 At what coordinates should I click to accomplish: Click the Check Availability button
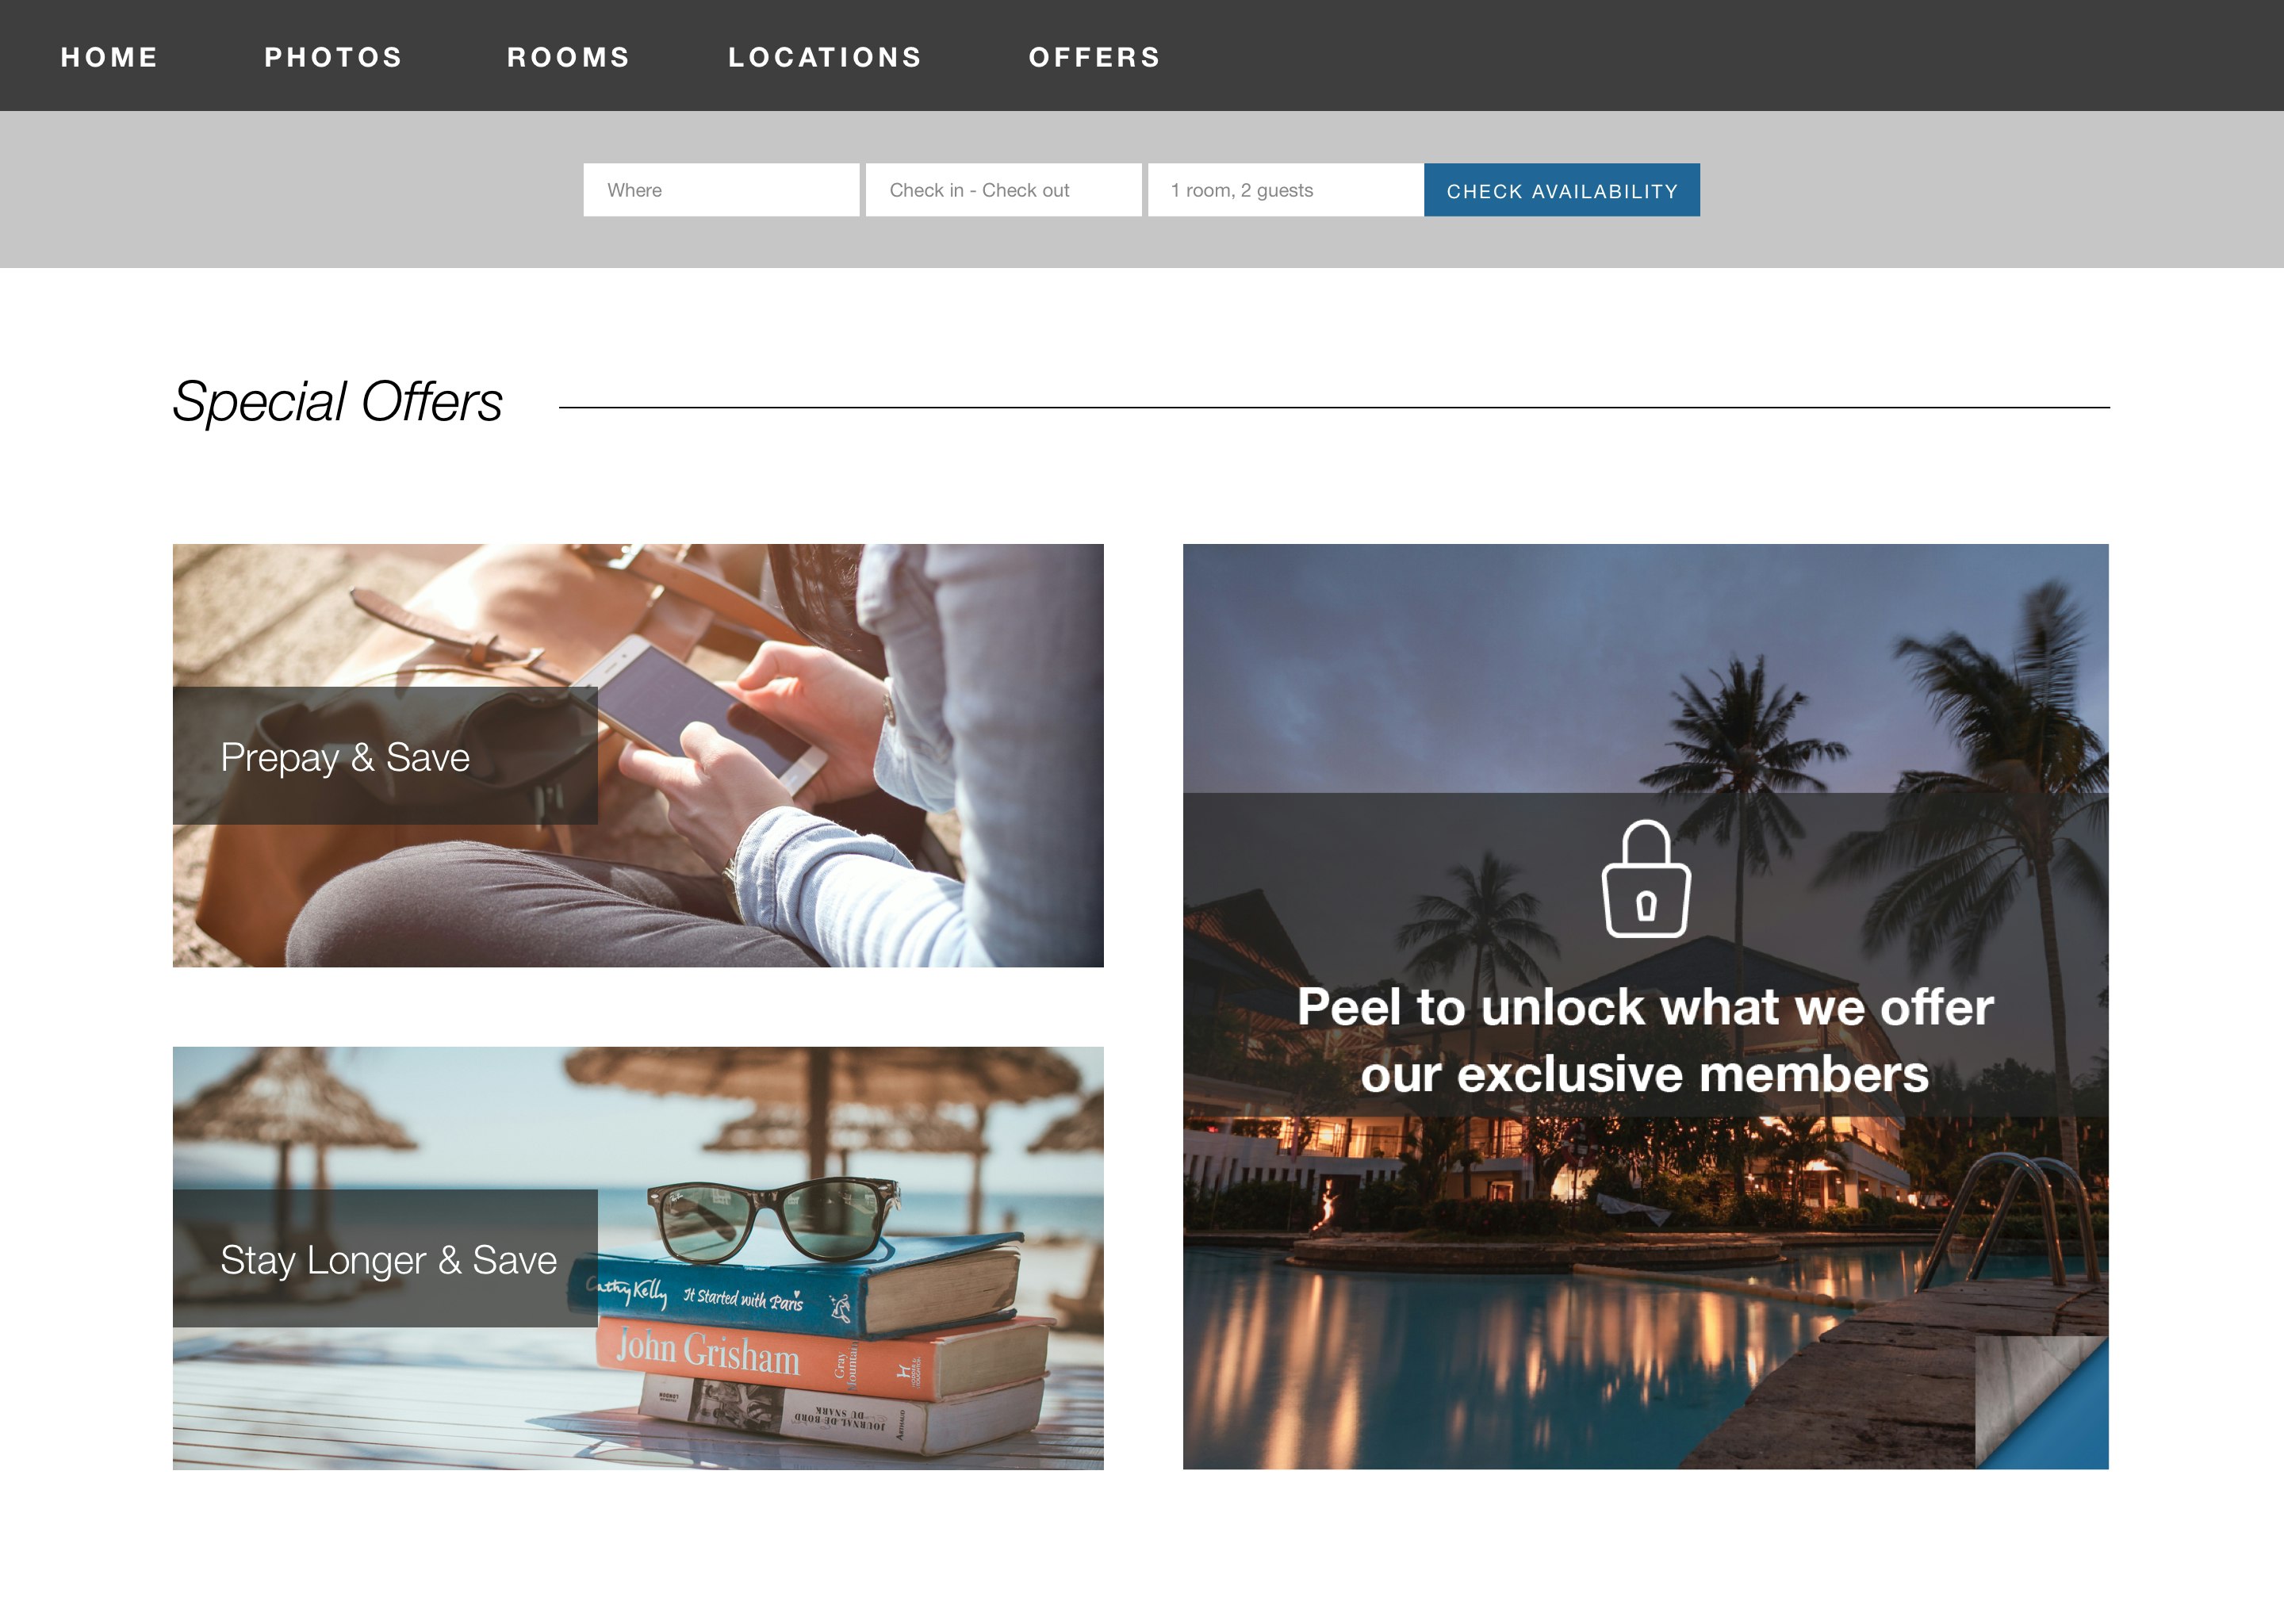1562,190
